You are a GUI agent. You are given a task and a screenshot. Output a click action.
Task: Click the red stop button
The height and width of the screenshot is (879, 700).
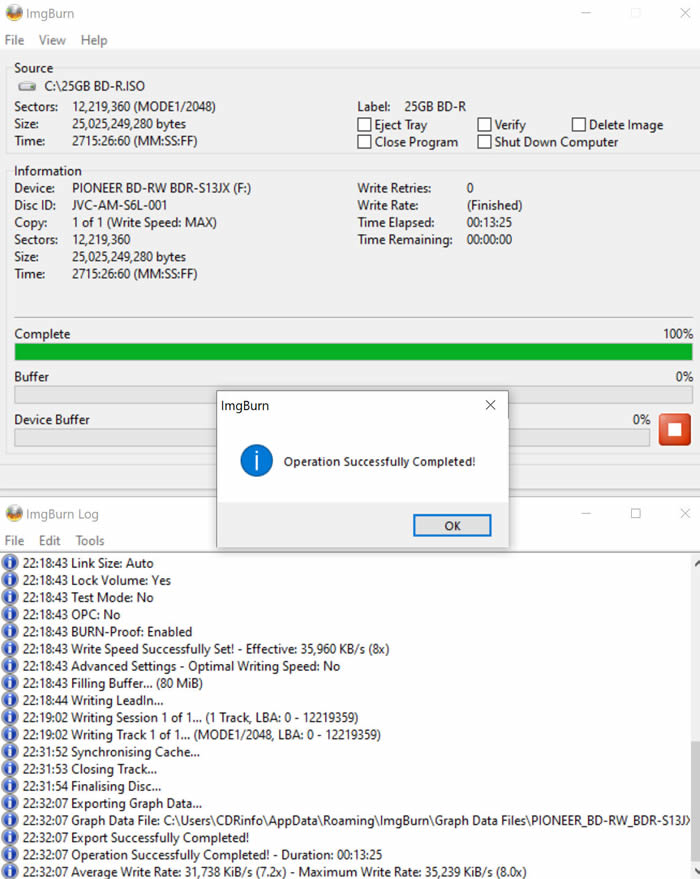675,429
